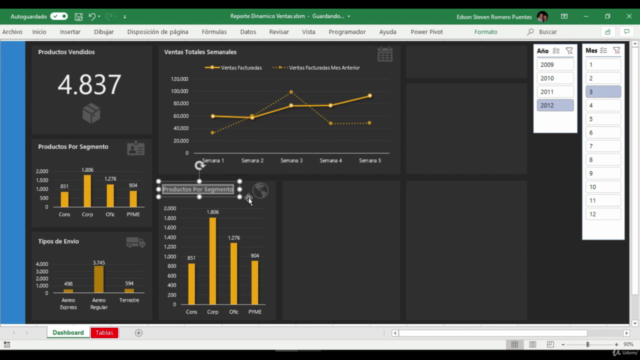Open the Fórmulas tab
The width and height of the screenshot is (640, 360).
tap(214, 31)
